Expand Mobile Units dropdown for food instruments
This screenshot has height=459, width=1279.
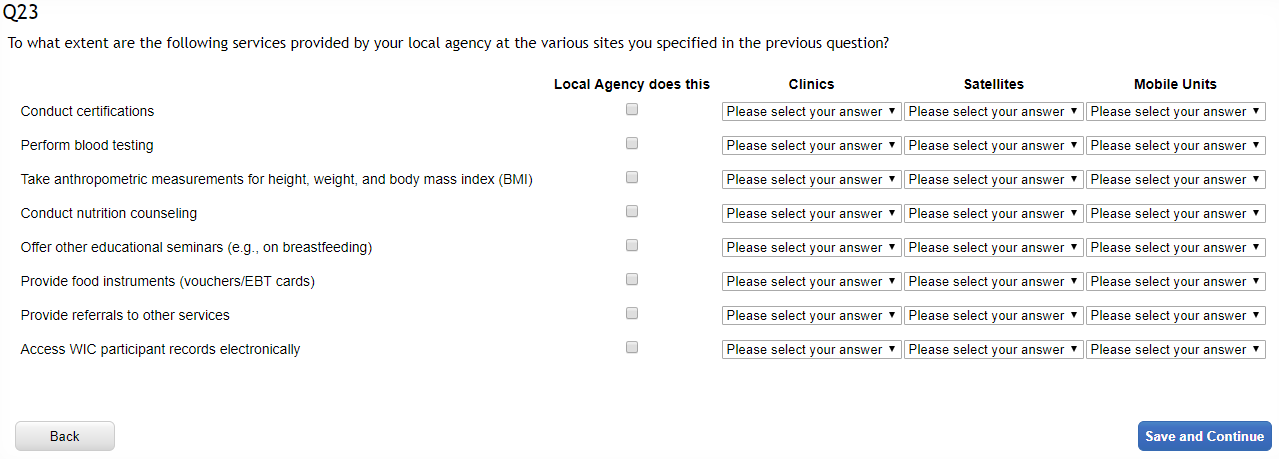coord(1175,282)
